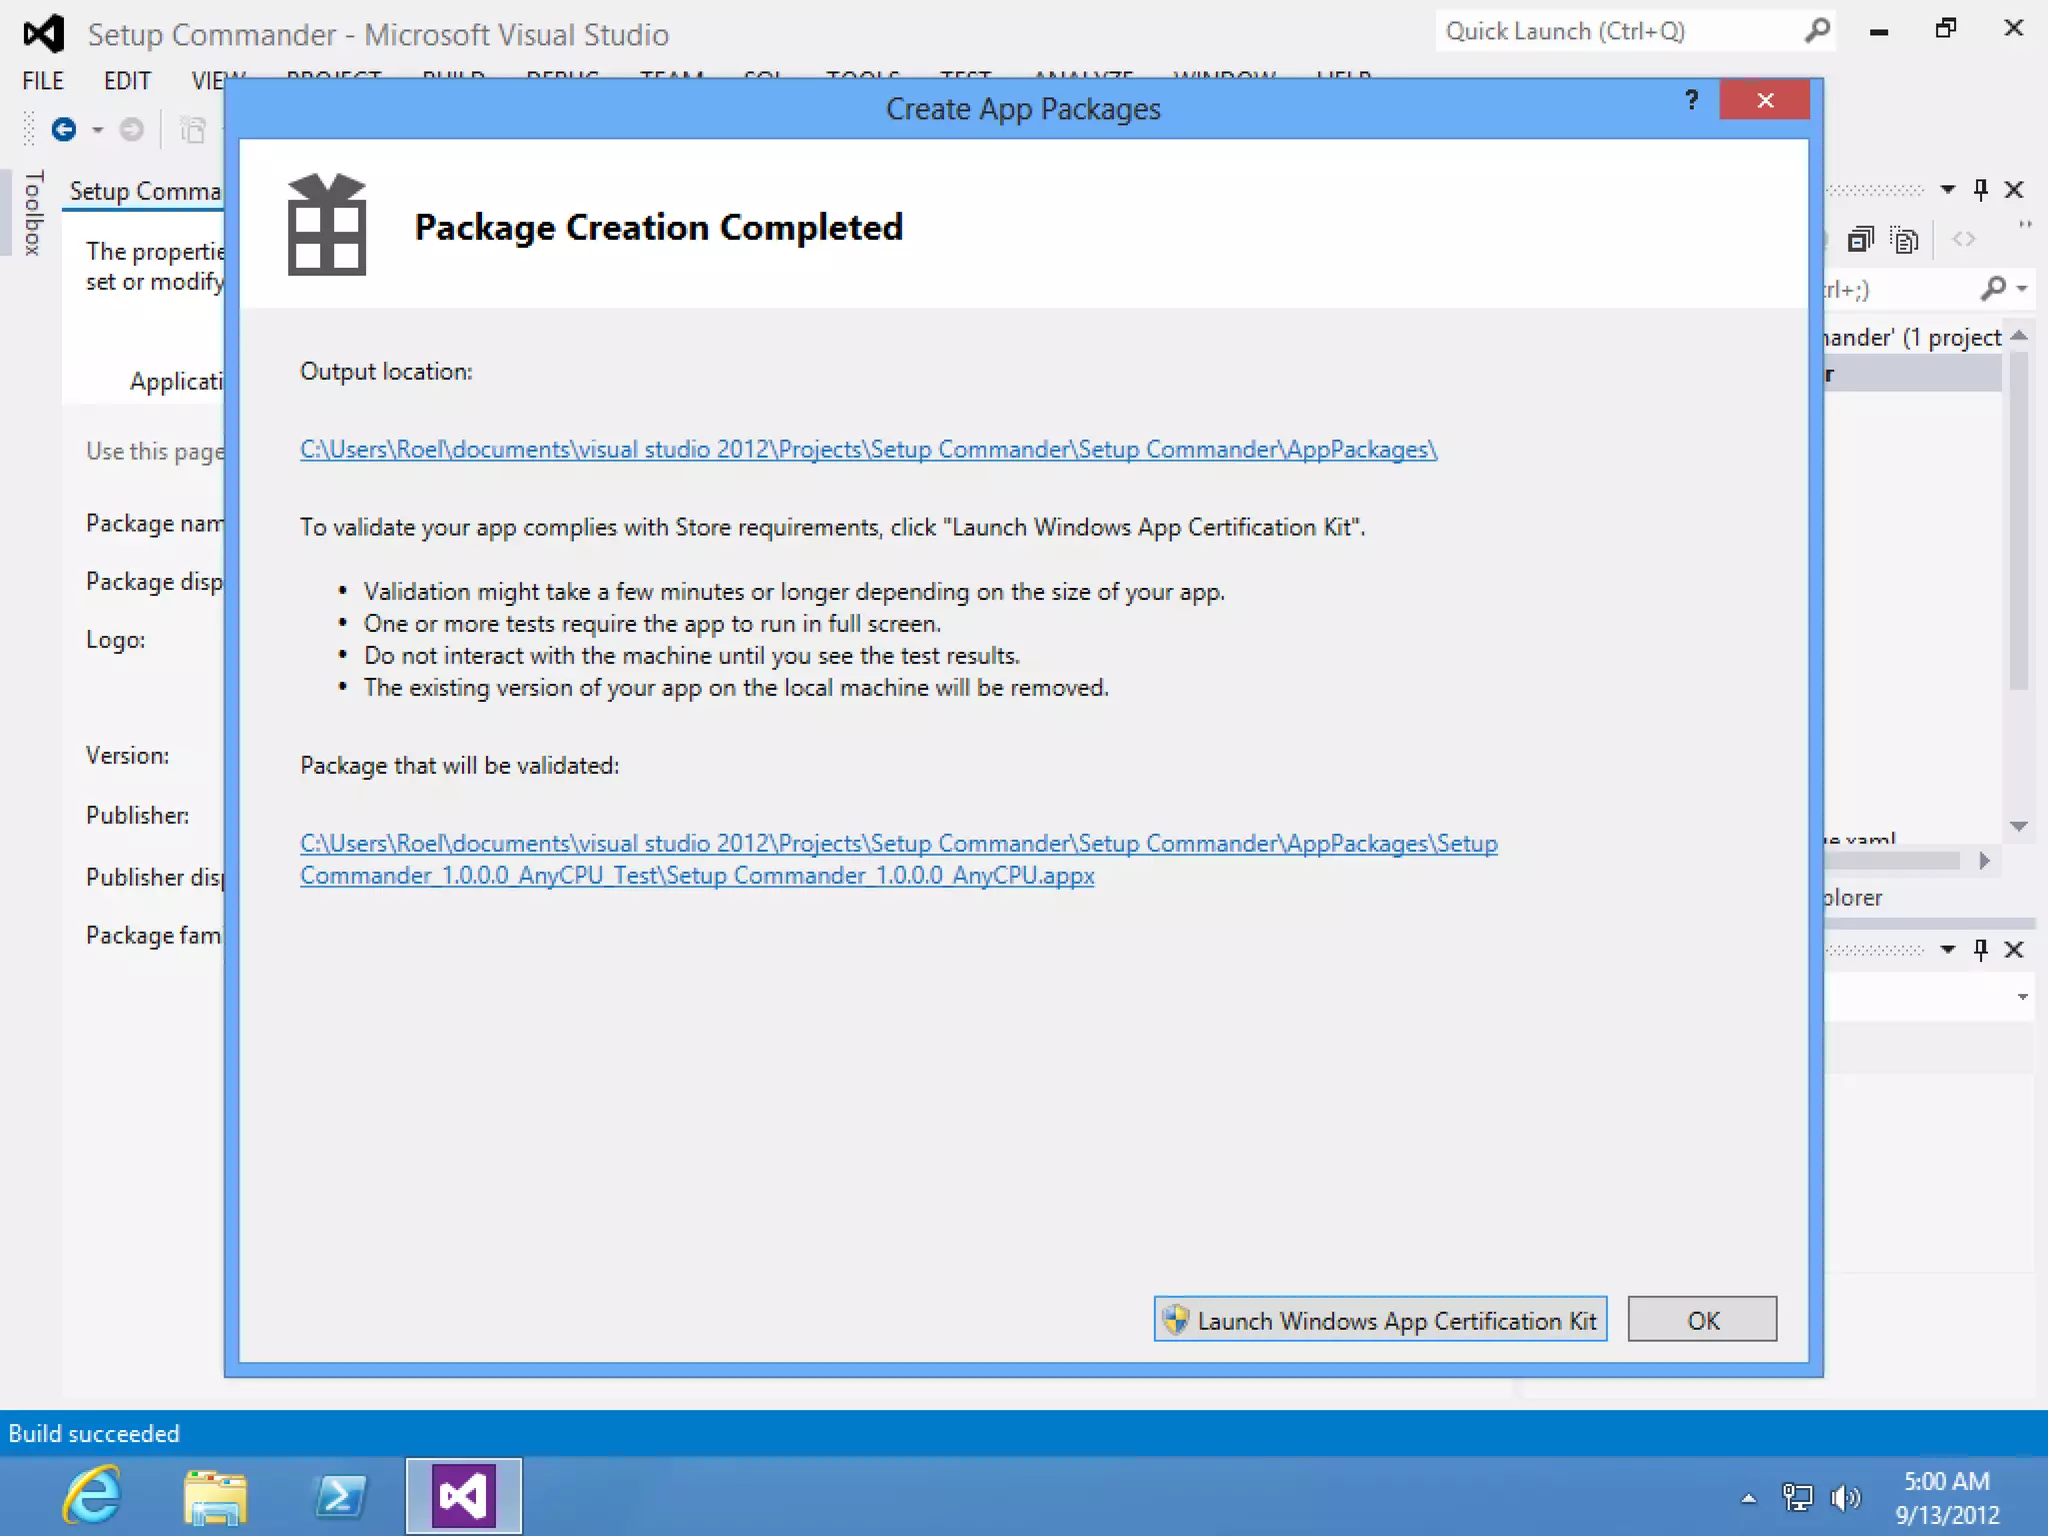Open the EDIT menu
Screen dimensions: 2048x1536
click(127, 81)
